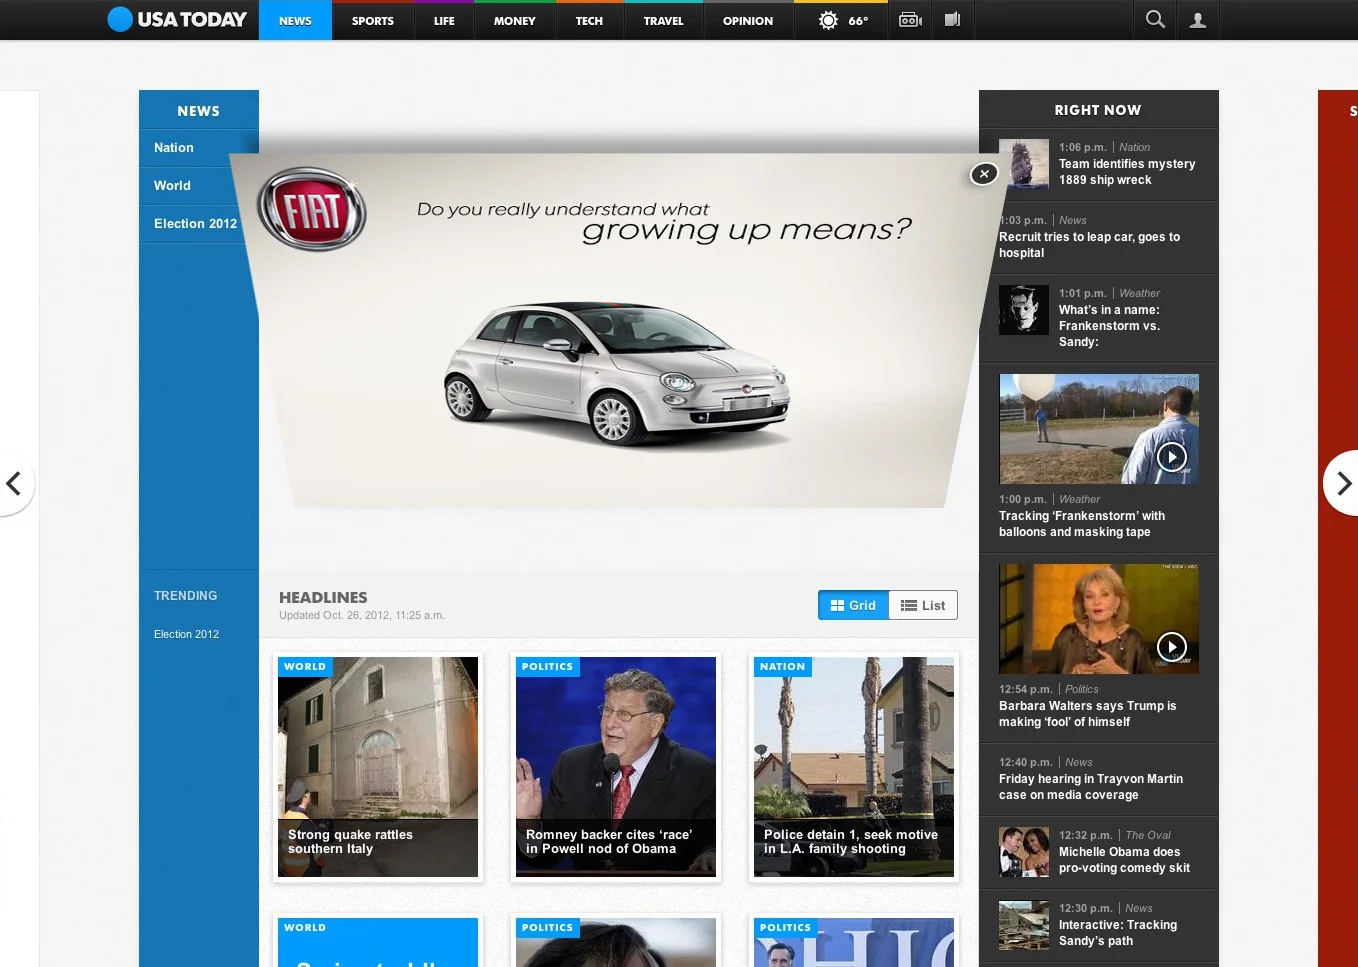Click the Nation category label at 1:06 p.m.
Image resolution: width=1358 pixels, height=967 pixels.
[x=1134, y=147]
